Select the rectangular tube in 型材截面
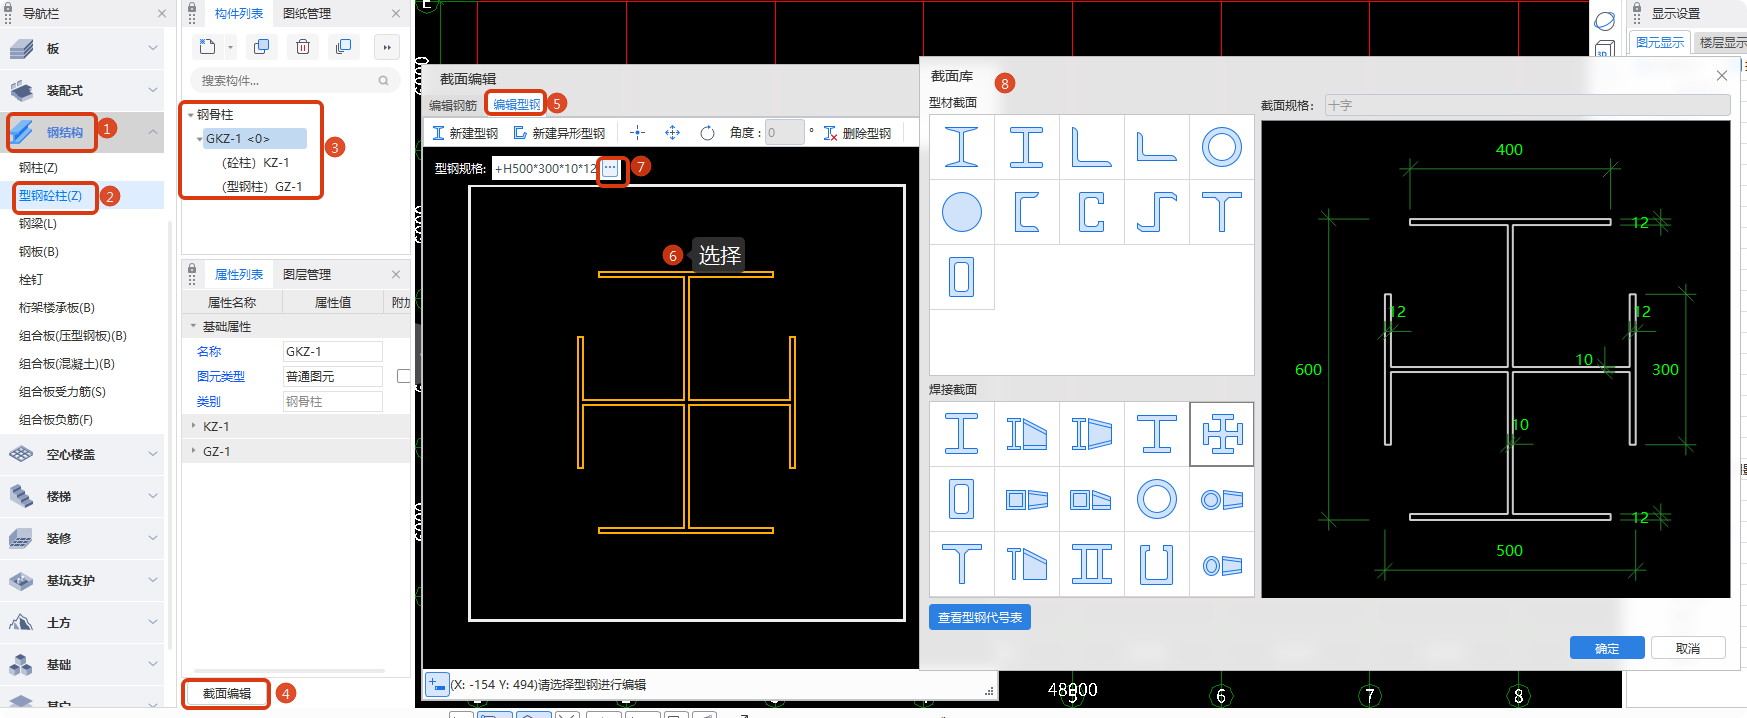The height and width of the screenshot is (718, 1747). point(962,277)
